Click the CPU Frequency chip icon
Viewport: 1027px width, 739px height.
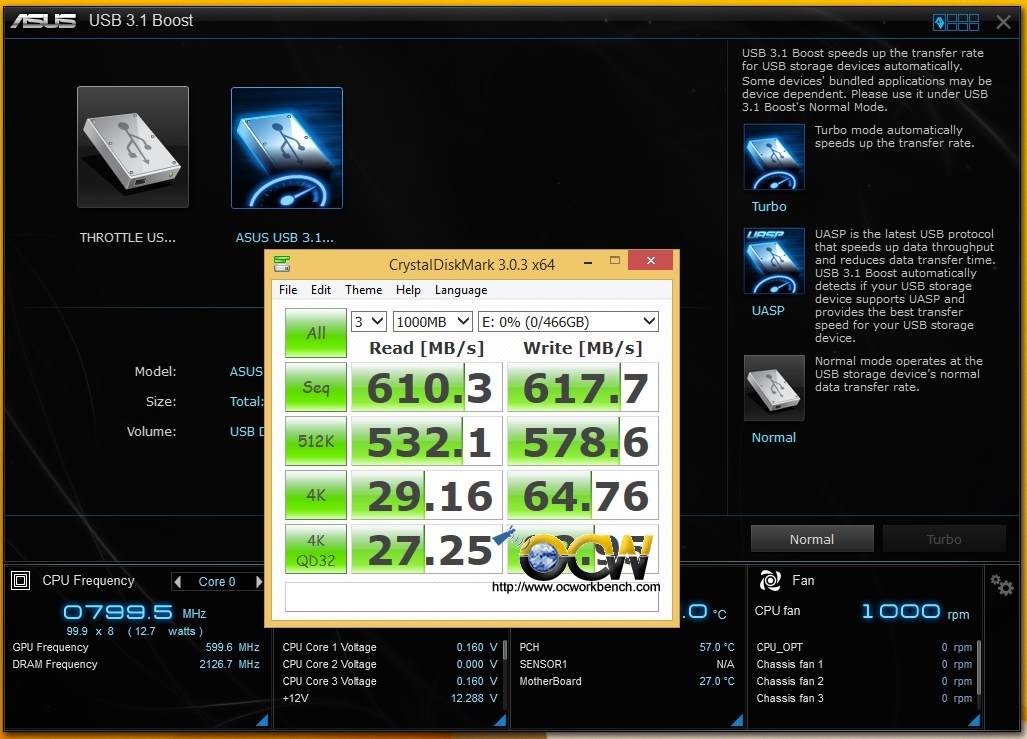point(20,580)
